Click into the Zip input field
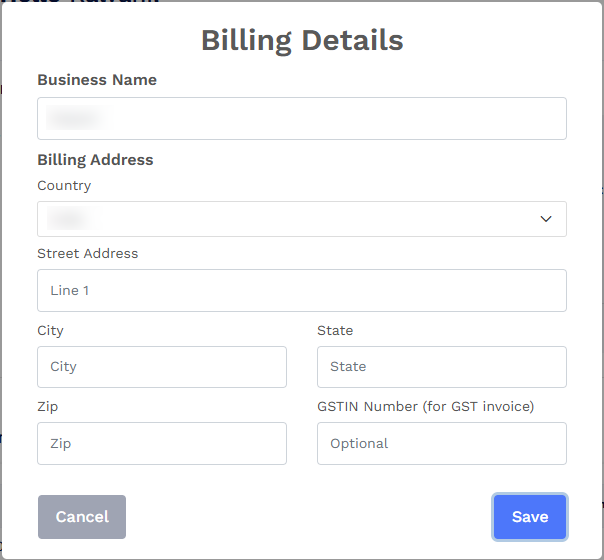 (x=162, y=443)
